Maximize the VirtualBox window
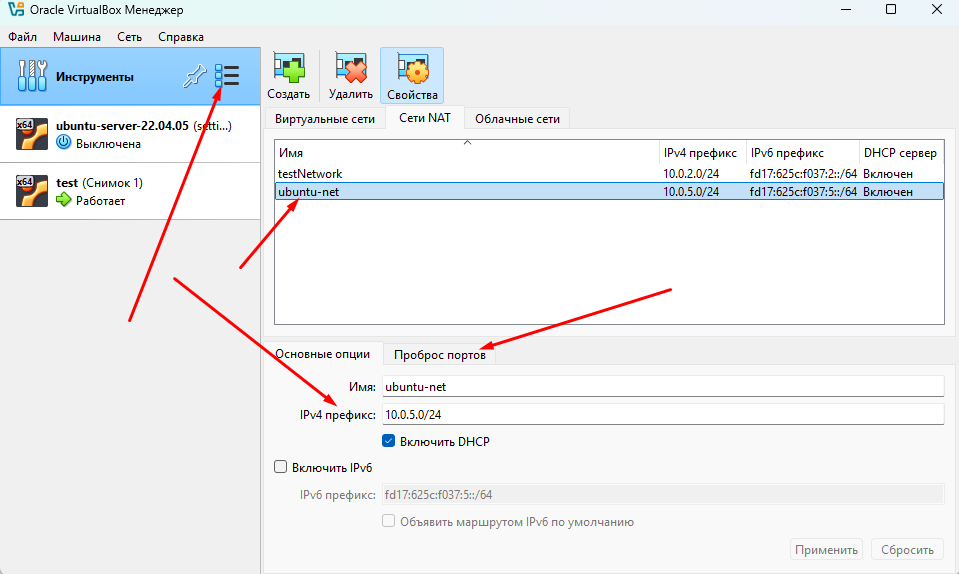This screenshot has height=574, width=959. (x=891, y=9)
